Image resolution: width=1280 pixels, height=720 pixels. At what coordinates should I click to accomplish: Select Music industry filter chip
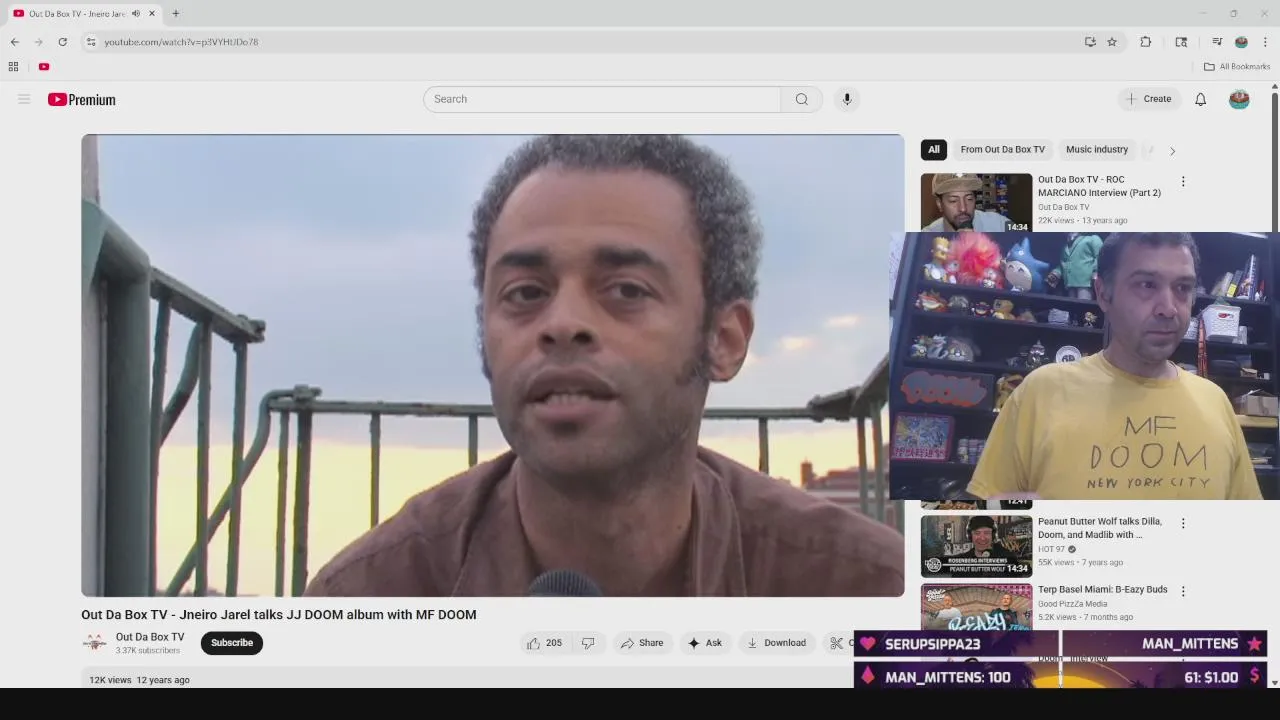click(1096, 150)
